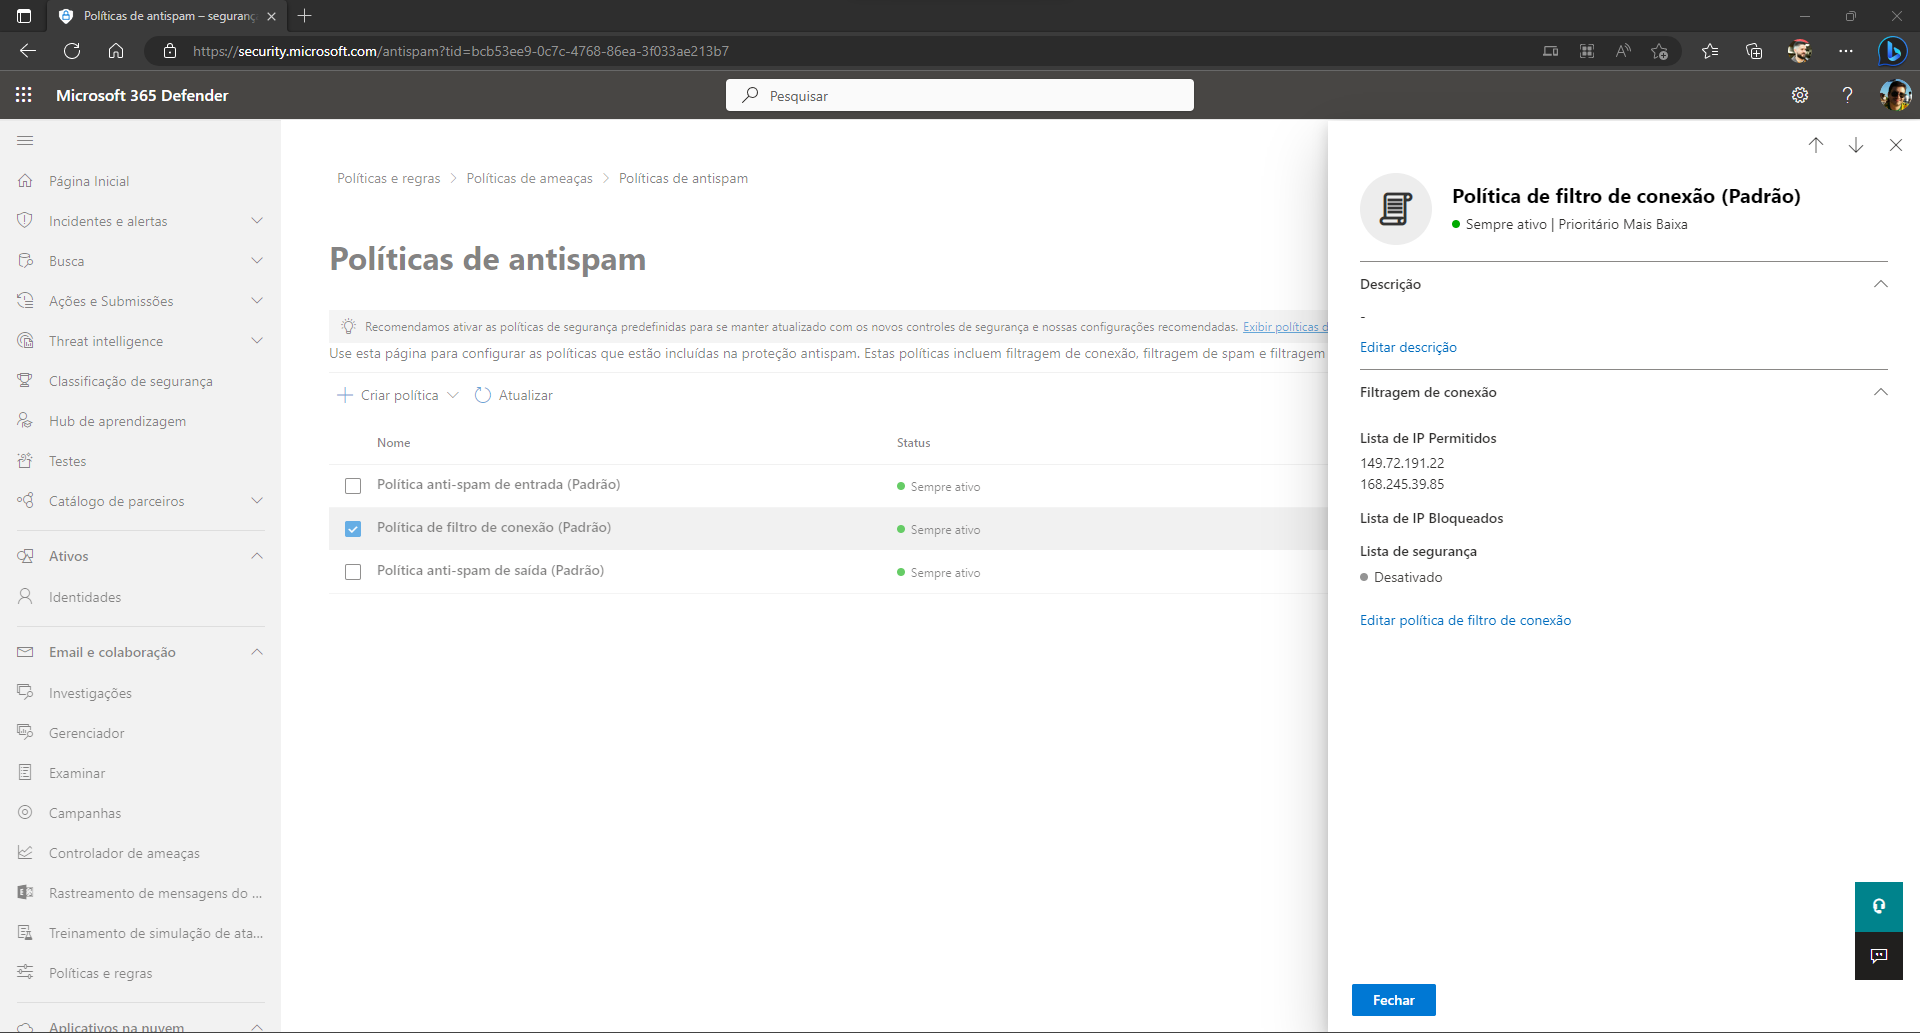This screenshot has width=1920, height=1033.
Task: Sort by the Nome column header
Action: pos(393,443)
